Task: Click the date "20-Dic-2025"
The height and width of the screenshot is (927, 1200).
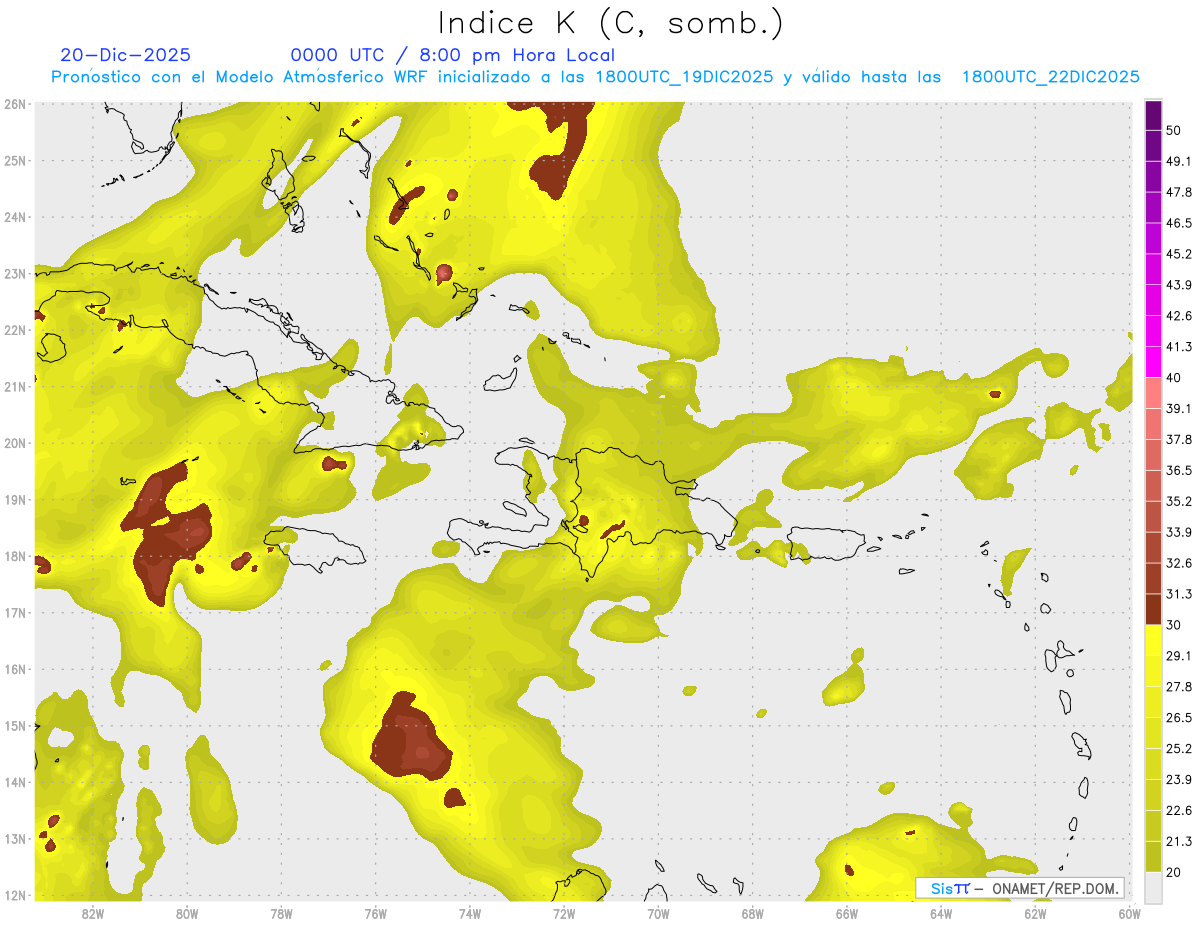Action: click(x=126, y=56)
